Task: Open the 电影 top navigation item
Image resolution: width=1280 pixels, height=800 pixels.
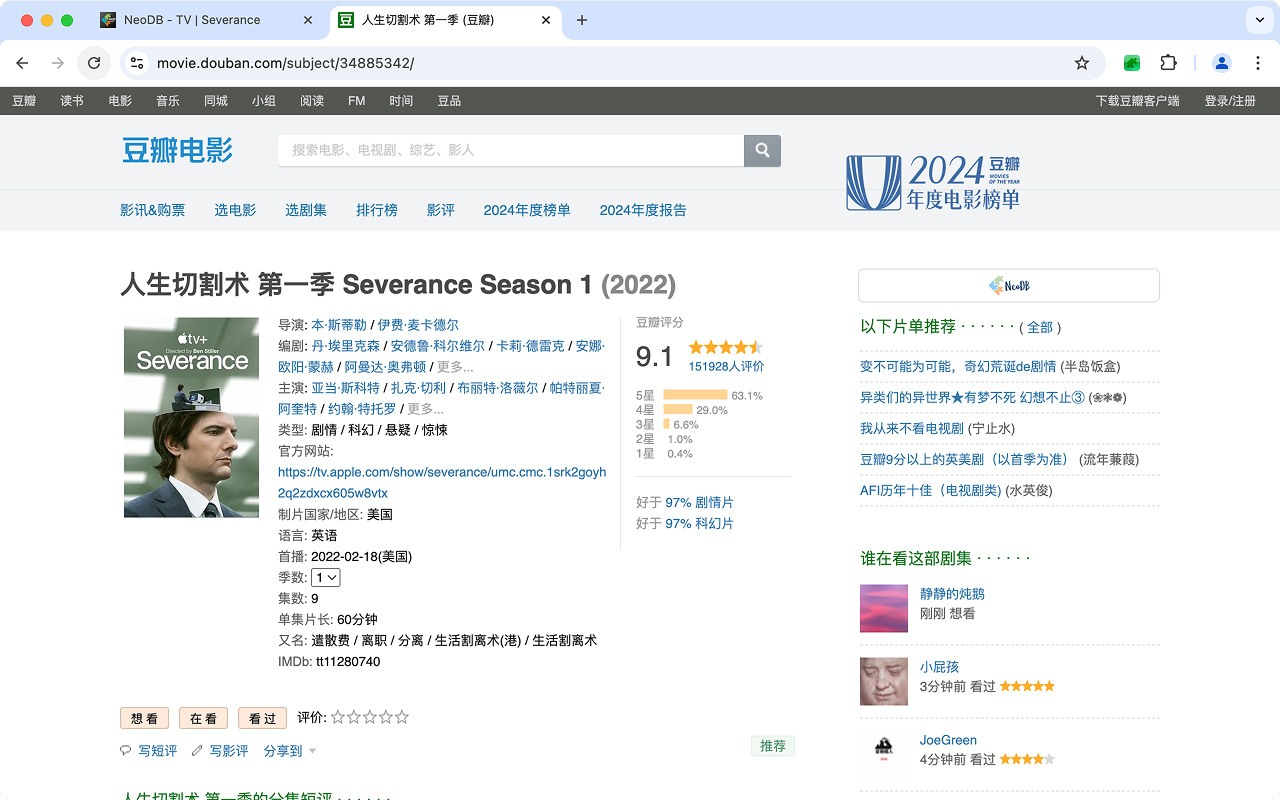Action: click(120, 101)
